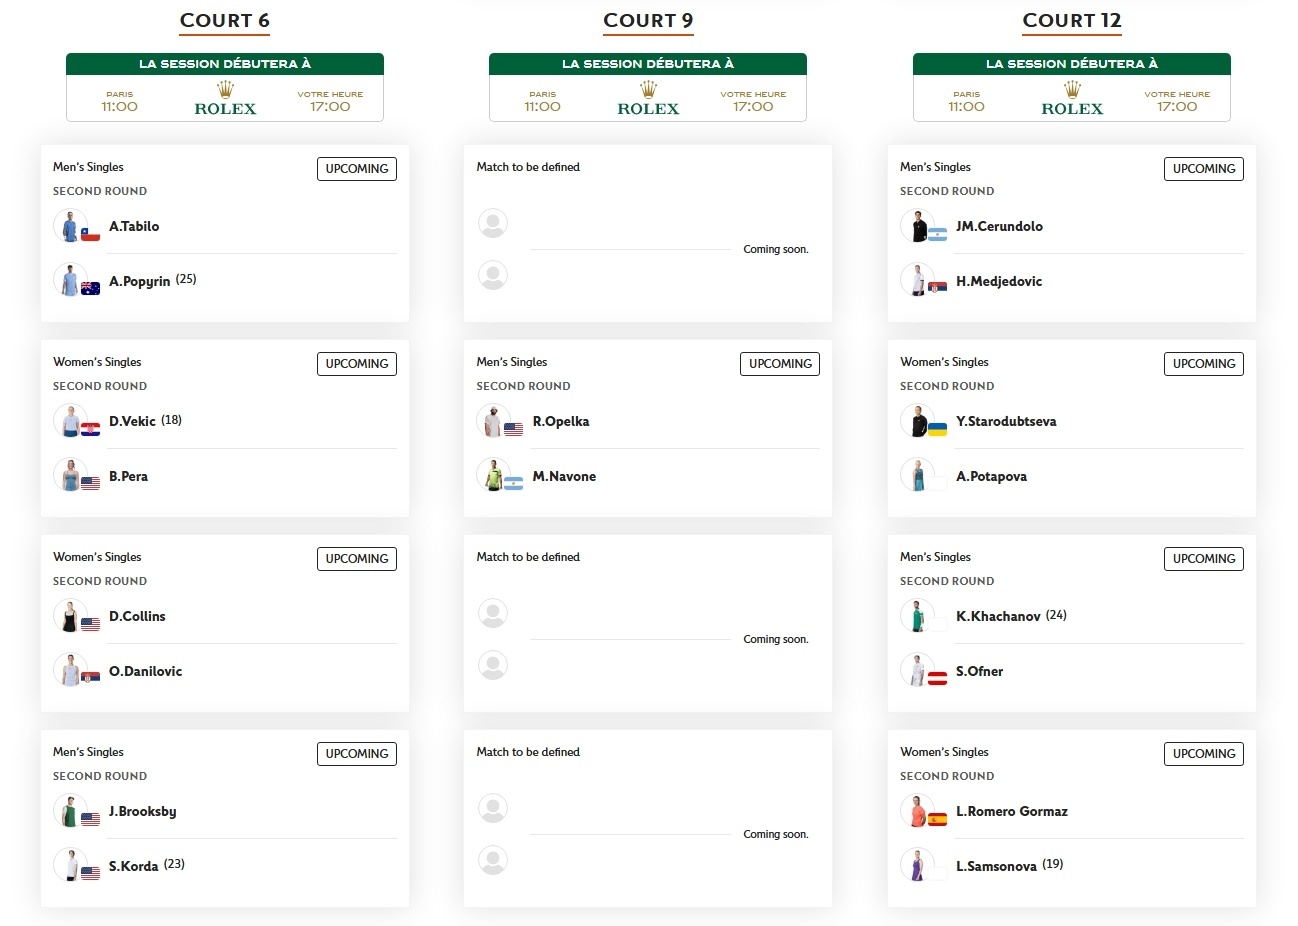Click the Argentina flag beside JM.Cerundolo

coord(937,235)
